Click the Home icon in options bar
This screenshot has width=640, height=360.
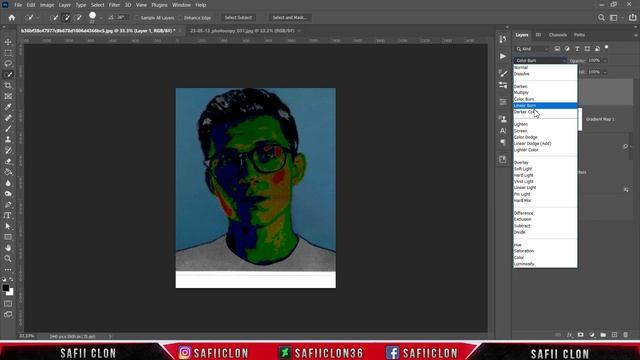tap(12, 18)
